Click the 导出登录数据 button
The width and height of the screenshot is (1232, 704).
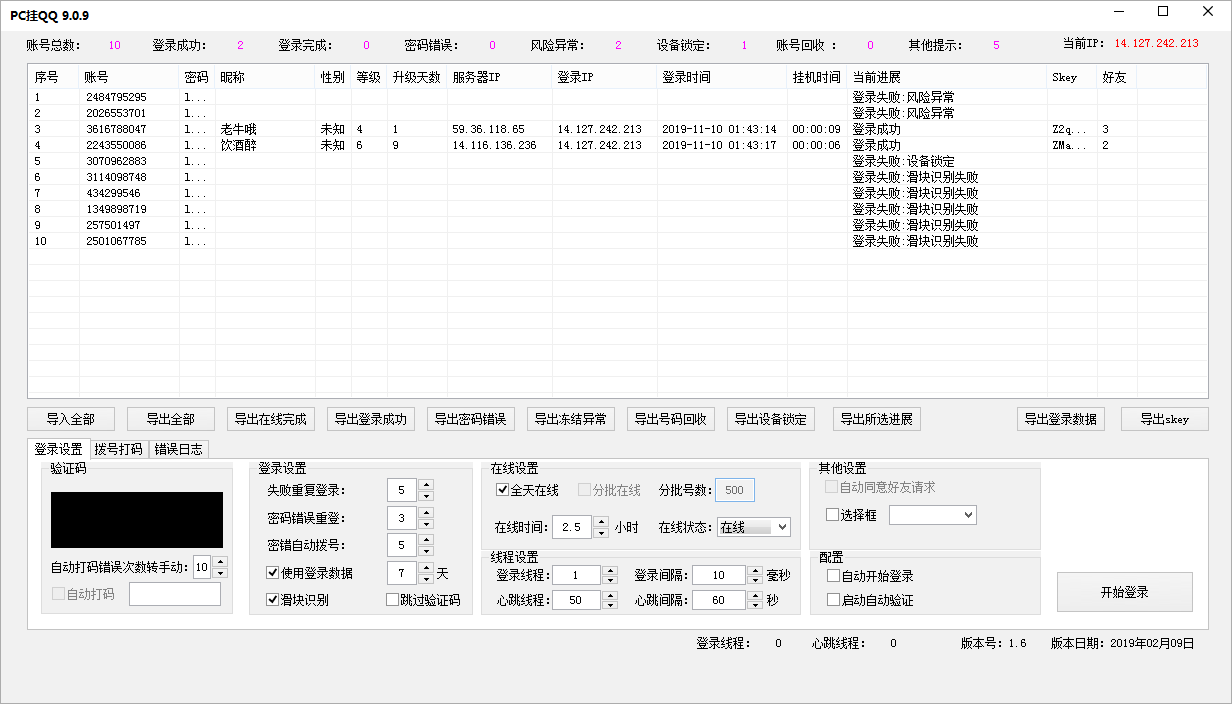pos(1061,419)
